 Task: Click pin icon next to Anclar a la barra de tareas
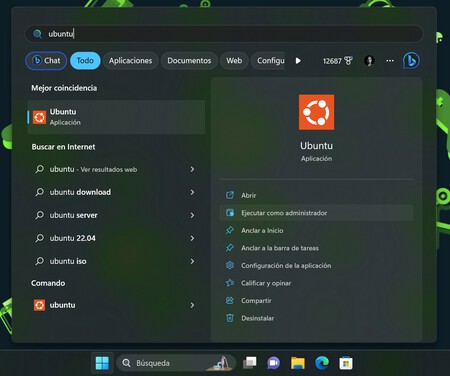click(x=230, y=248)
